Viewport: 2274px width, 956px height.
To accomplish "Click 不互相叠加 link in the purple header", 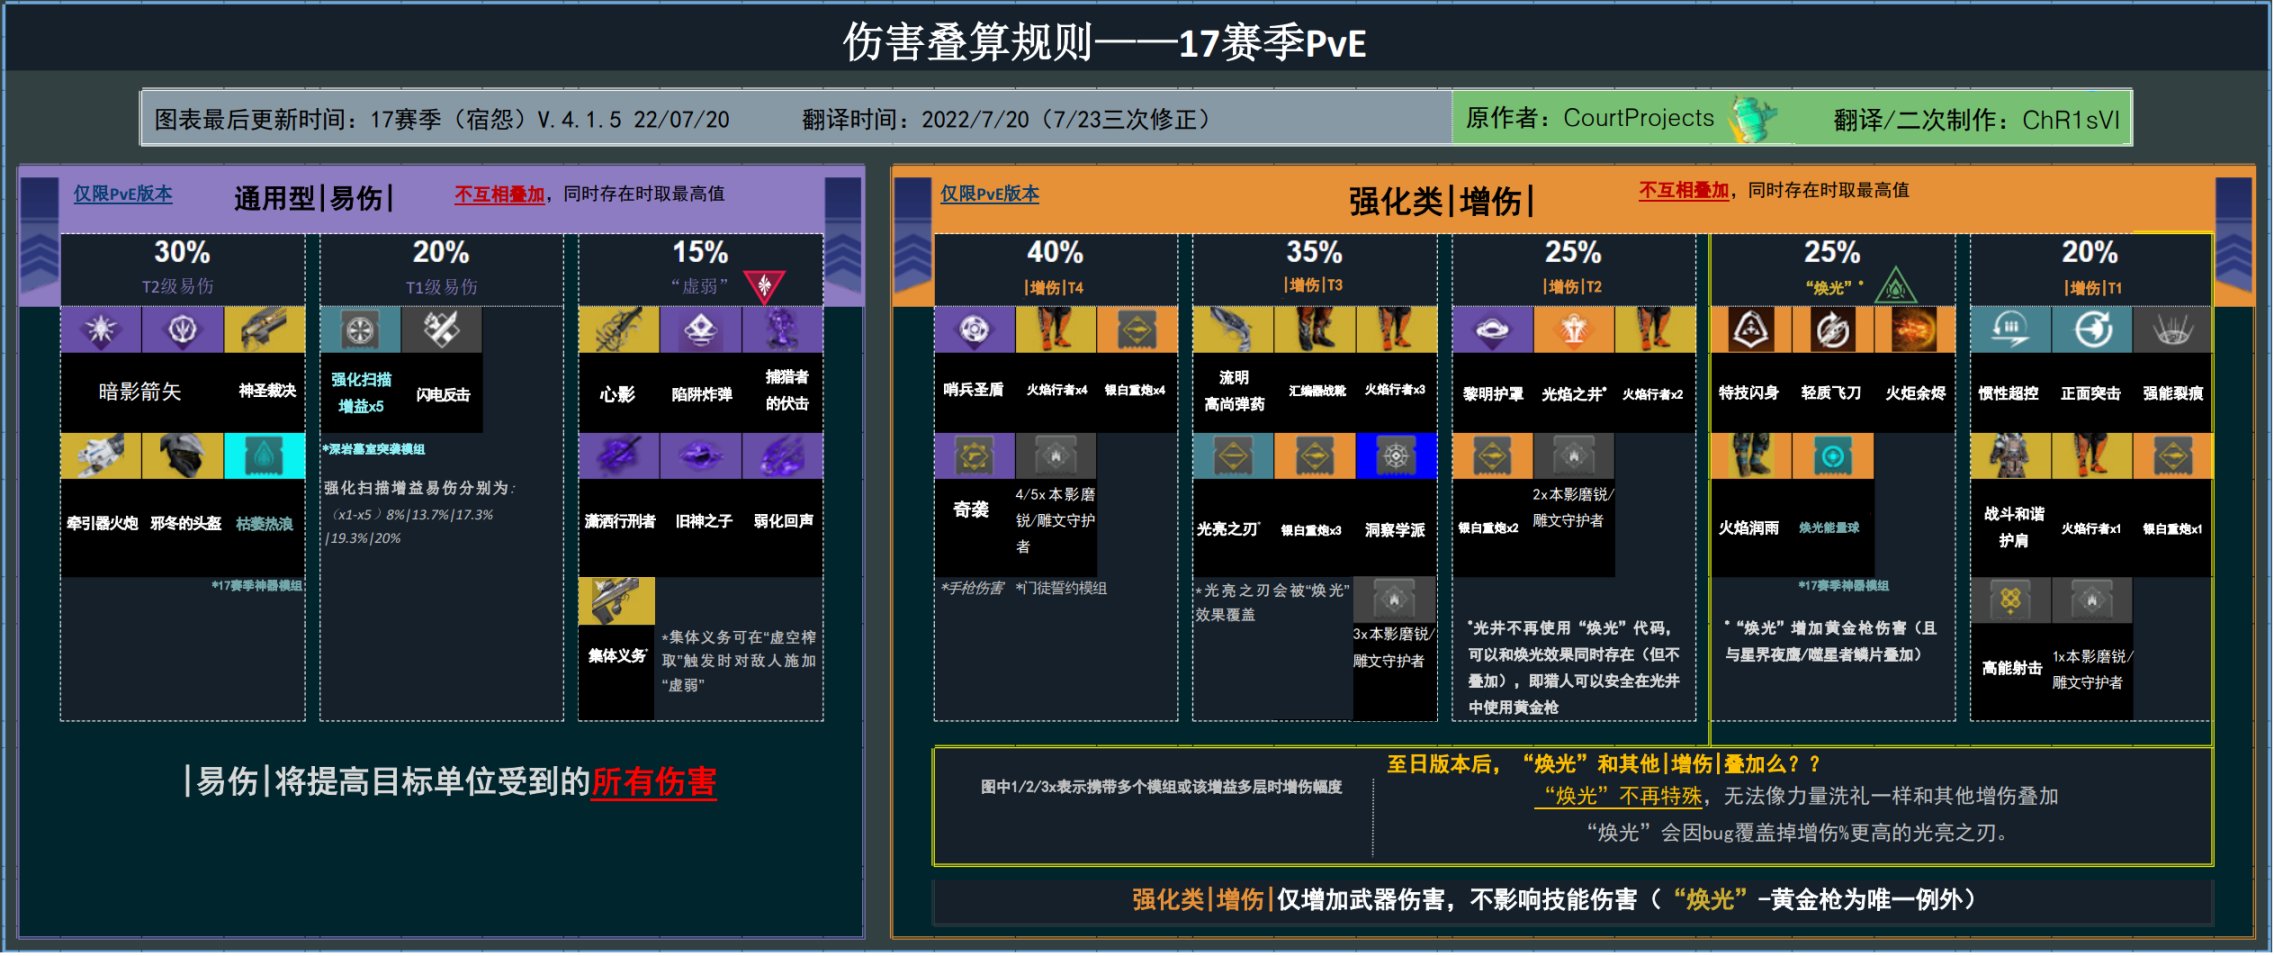I will [x=500, y=194].
